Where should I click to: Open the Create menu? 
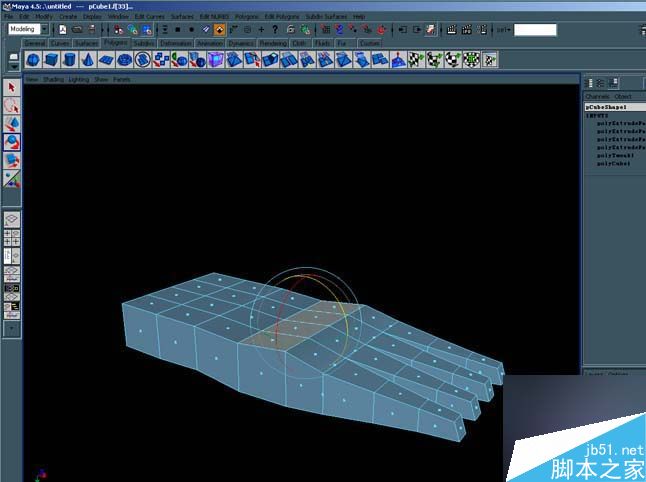pyautogui.click(x=68, y=17)
